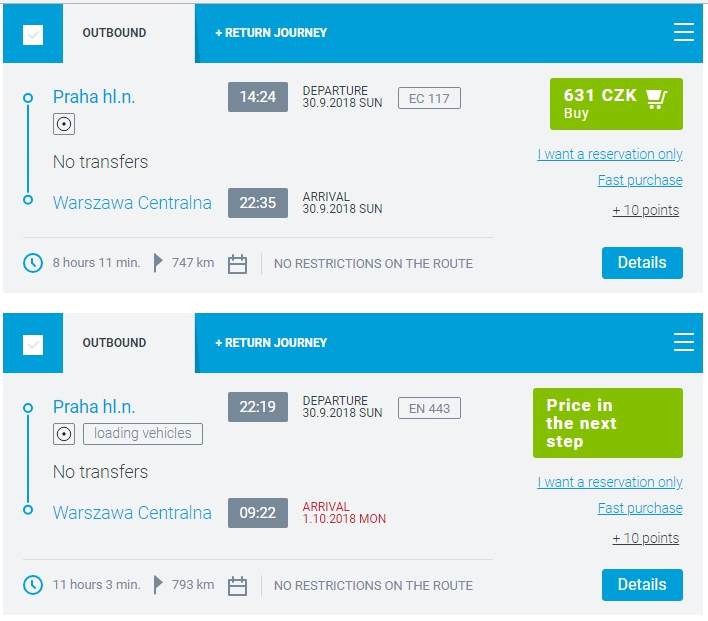This screenshot has height=621, width=708.
Task: Click the station icon under first Praha hl.n.
Action: tap(64, 124)
